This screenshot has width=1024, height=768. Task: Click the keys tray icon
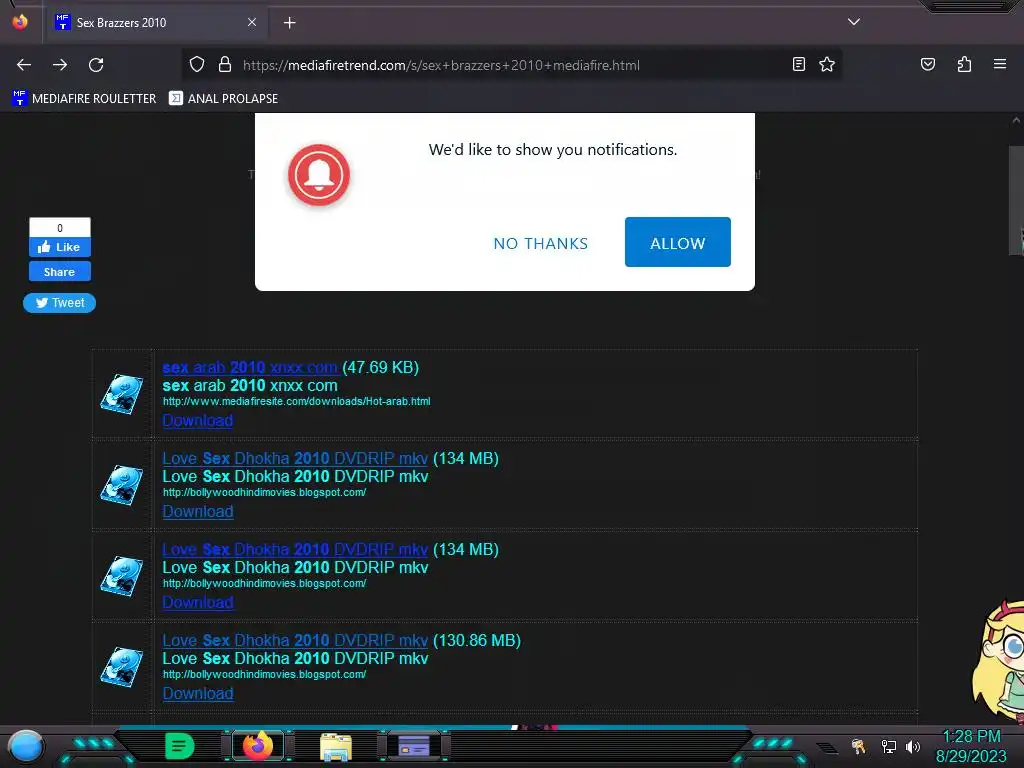click(858, 746)
